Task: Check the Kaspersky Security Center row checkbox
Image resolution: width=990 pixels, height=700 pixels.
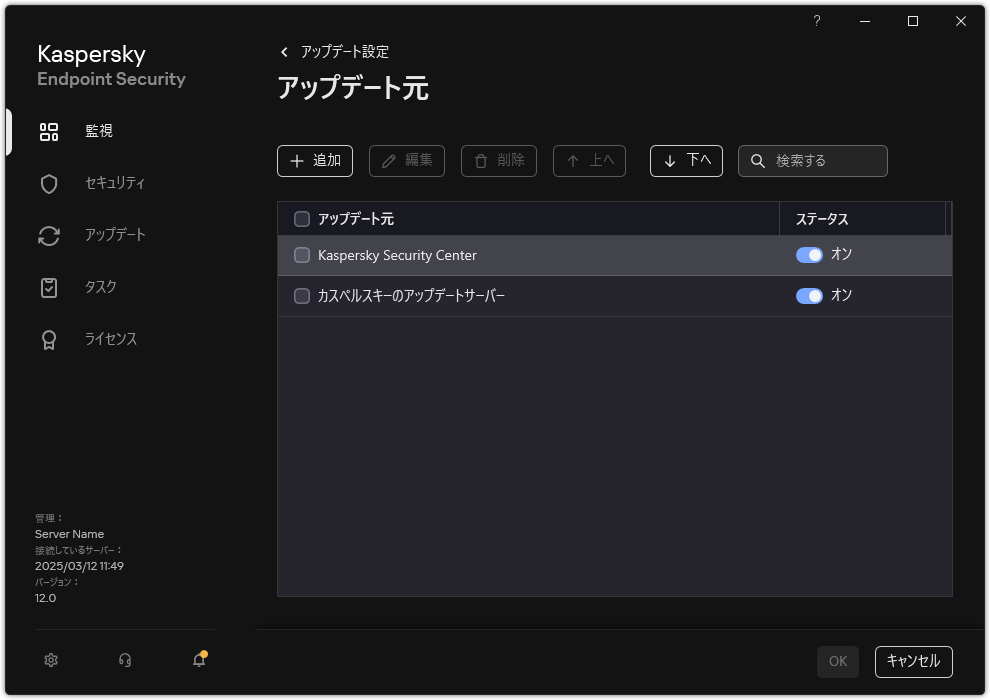Action: tap(300, 255)
